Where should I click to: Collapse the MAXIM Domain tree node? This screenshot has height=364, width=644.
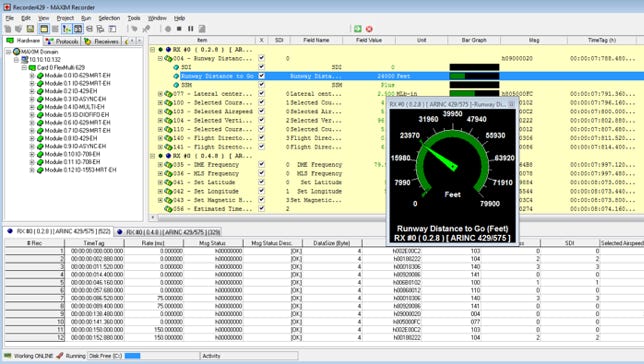(x=8, y=52)
